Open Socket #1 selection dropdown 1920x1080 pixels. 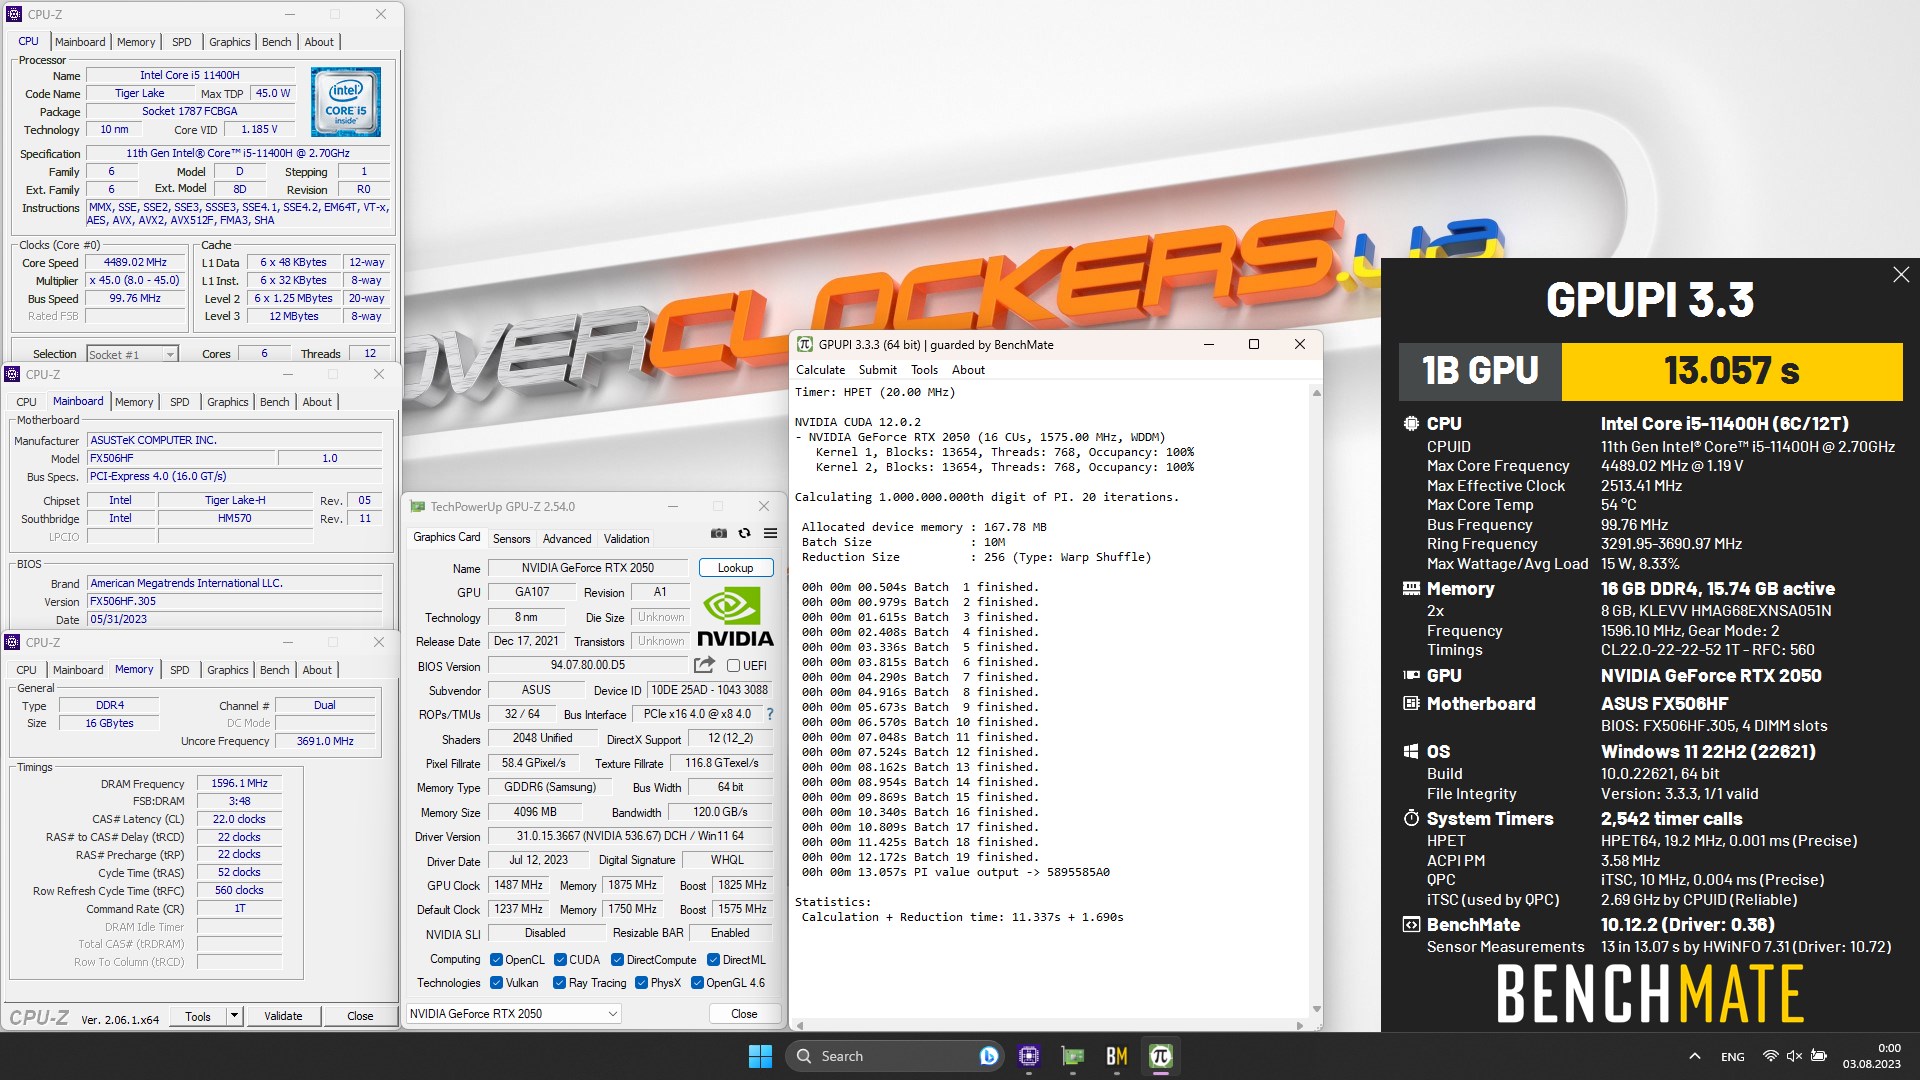point(132,354)
